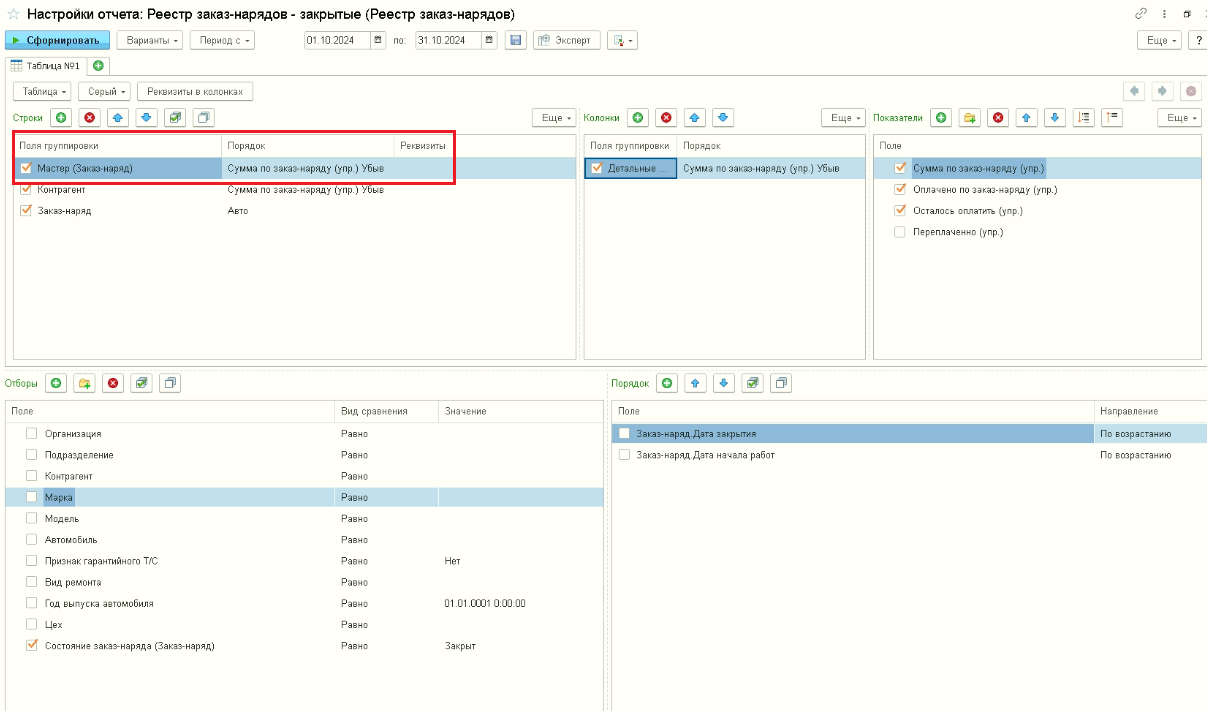Screen dimensions: 1207x711
Task: Open the top-right Еще menu
Action: point(1159,40)
